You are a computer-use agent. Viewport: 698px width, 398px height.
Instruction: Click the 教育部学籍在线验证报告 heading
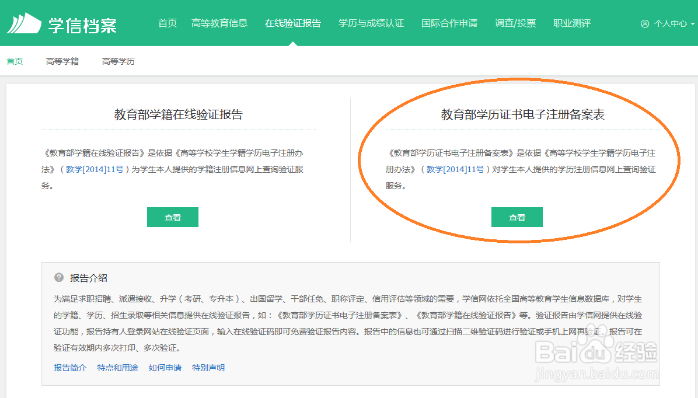pos(179,114)
